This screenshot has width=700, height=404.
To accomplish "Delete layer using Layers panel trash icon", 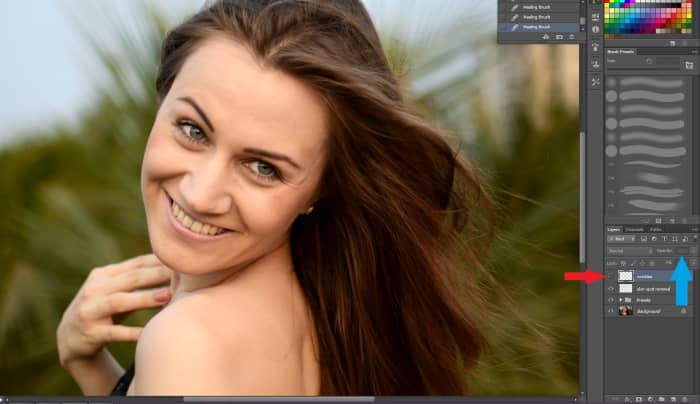I will point(685,399).
